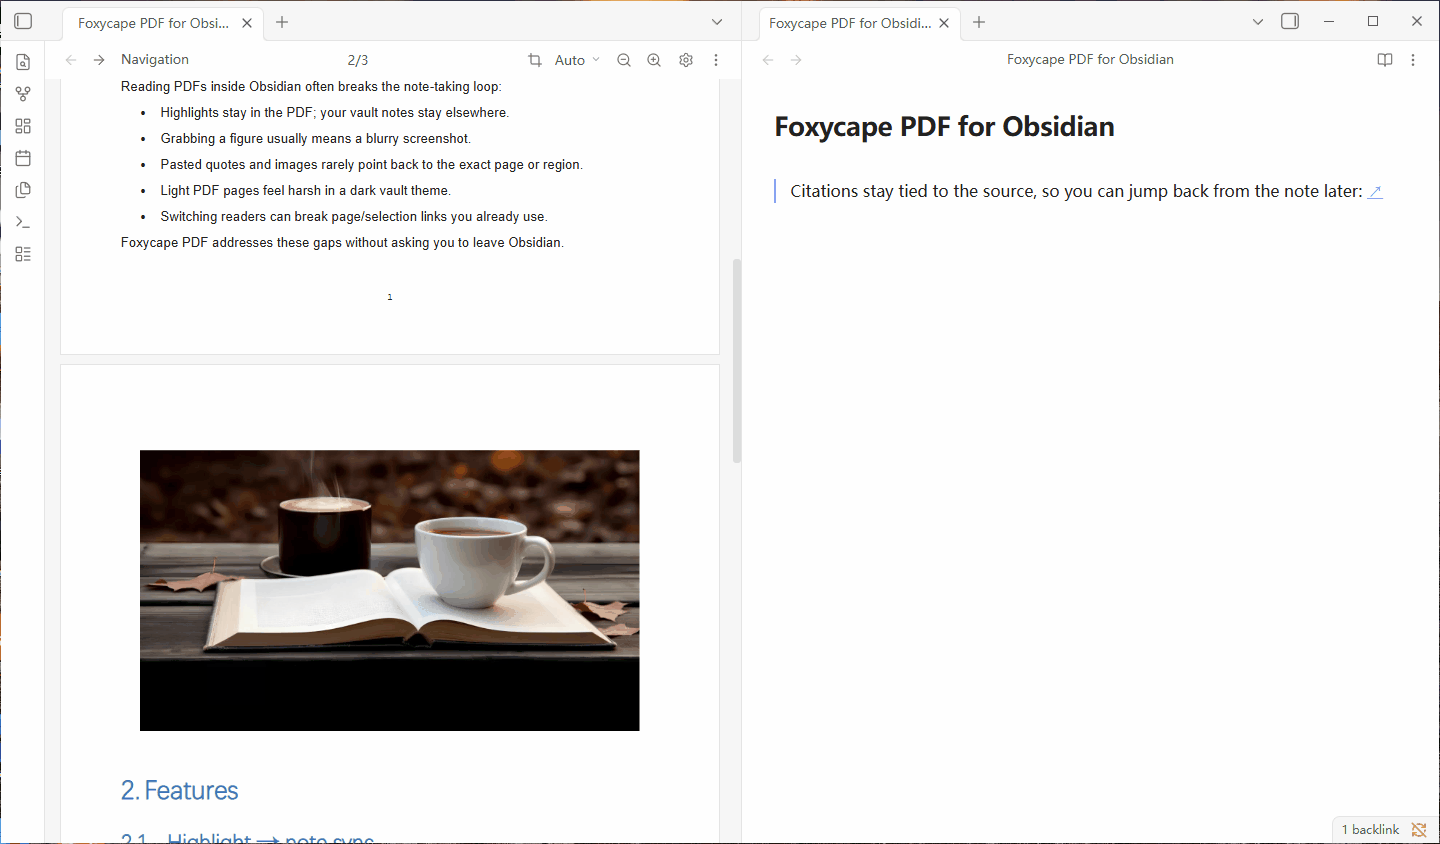Viewport: 1440px width, 844px height.
Task: Click the 'Citations stay tied to the source' quote
Action: click(1076, 191)
